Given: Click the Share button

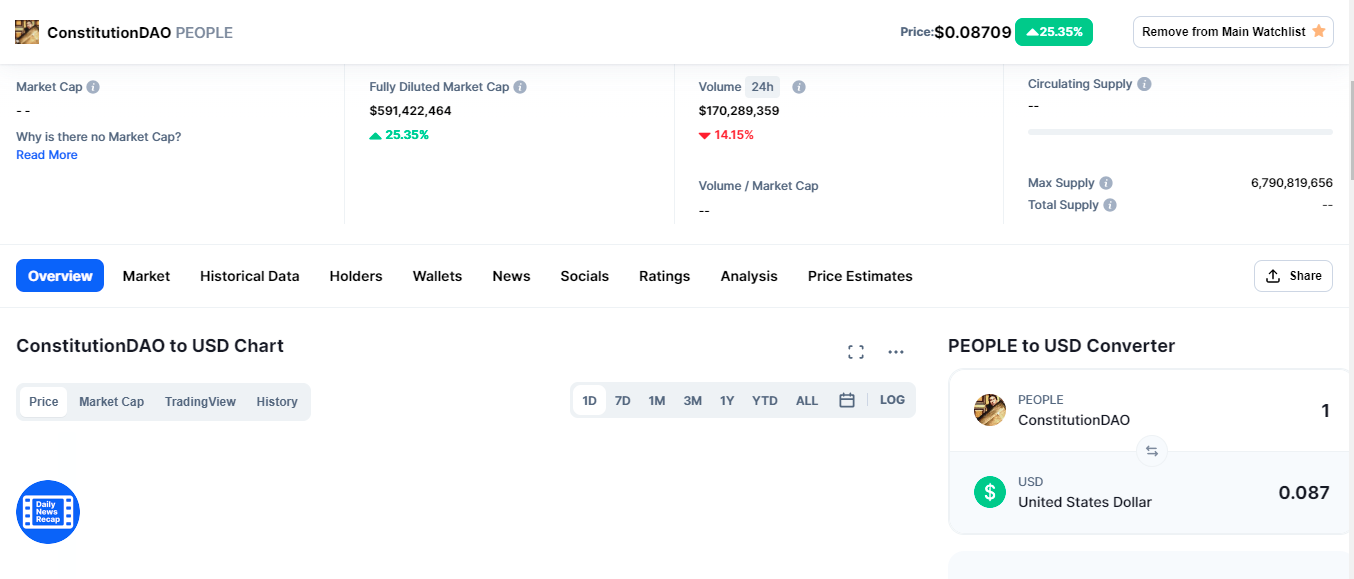Looking at the screenshot, I should [x=1293, y=276].
